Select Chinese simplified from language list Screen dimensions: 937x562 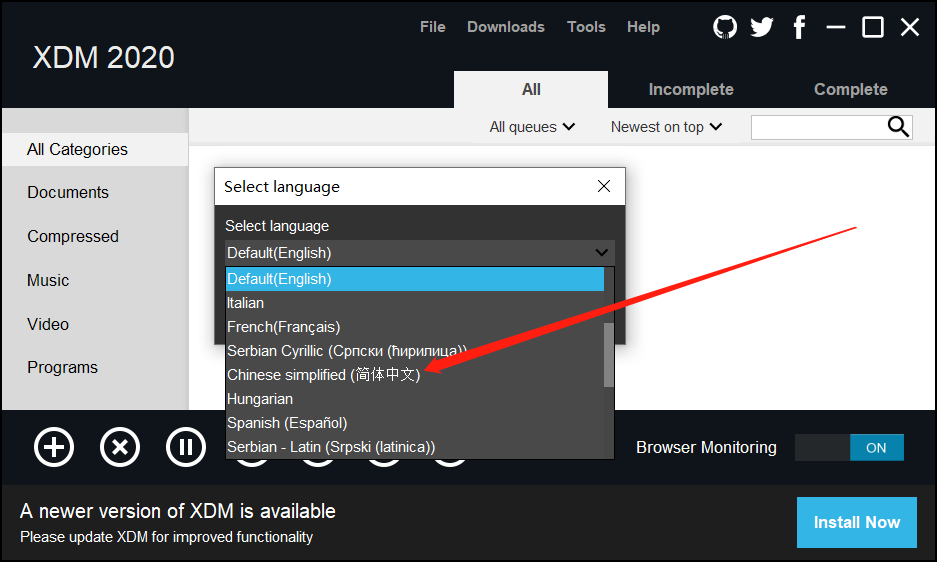point(324,375)
